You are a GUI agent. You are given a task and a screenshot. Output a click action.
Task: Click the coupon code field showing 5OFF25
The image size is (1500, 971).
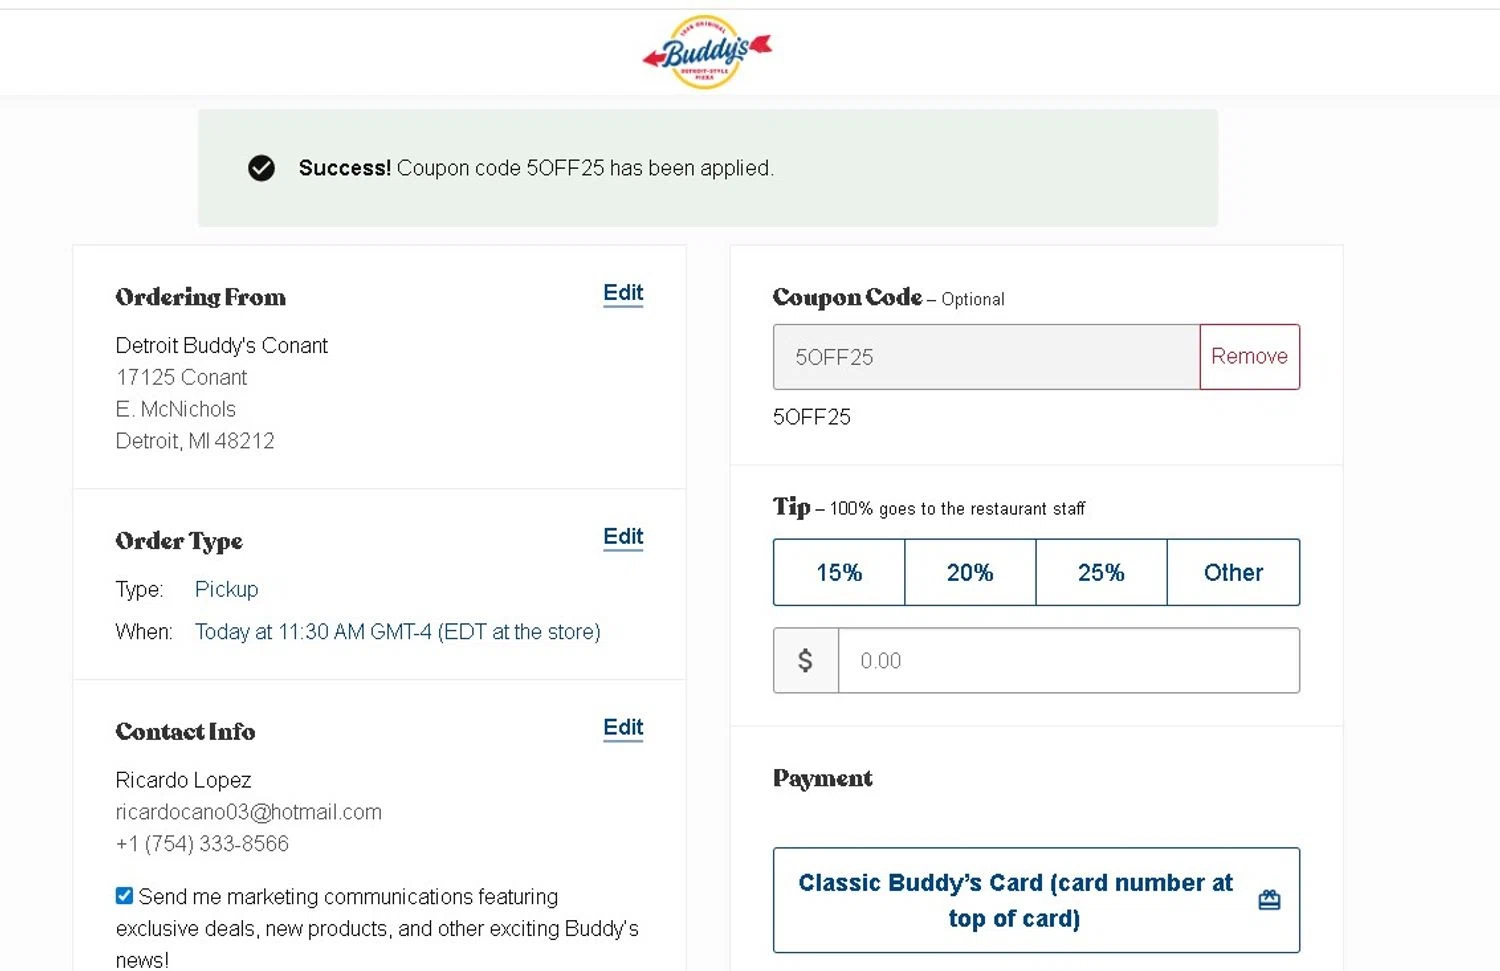[985, 357]
